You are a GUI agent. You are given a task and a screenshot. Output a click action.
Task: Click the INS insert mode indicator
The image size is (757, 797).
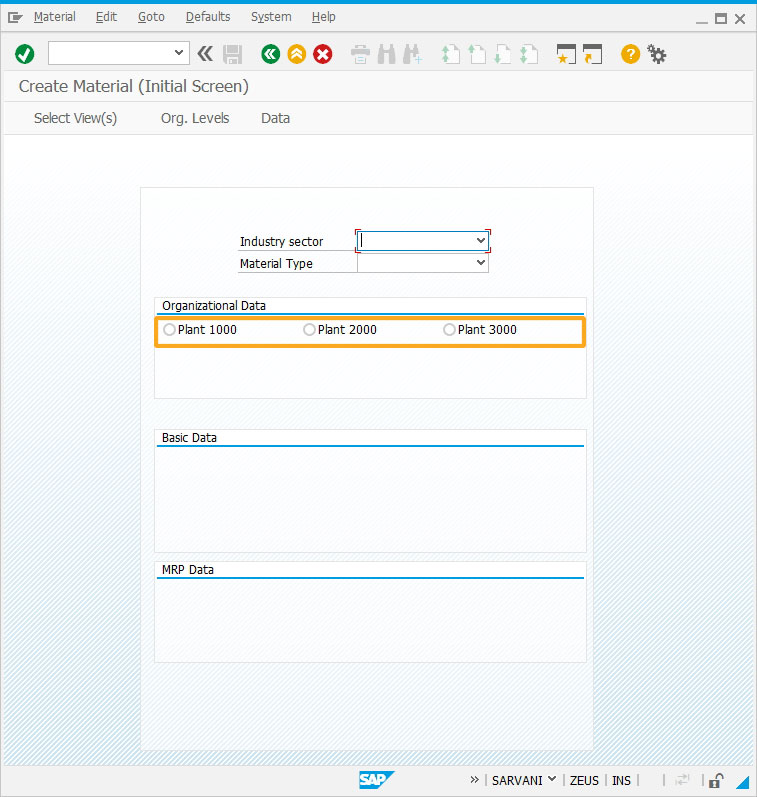(621, 780)
